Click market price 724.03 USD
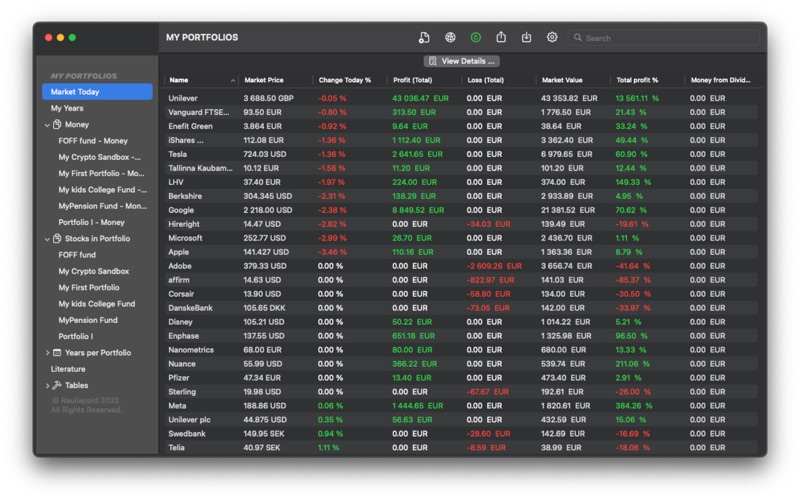Screen dimensions: 800x500 pos(265,154)
